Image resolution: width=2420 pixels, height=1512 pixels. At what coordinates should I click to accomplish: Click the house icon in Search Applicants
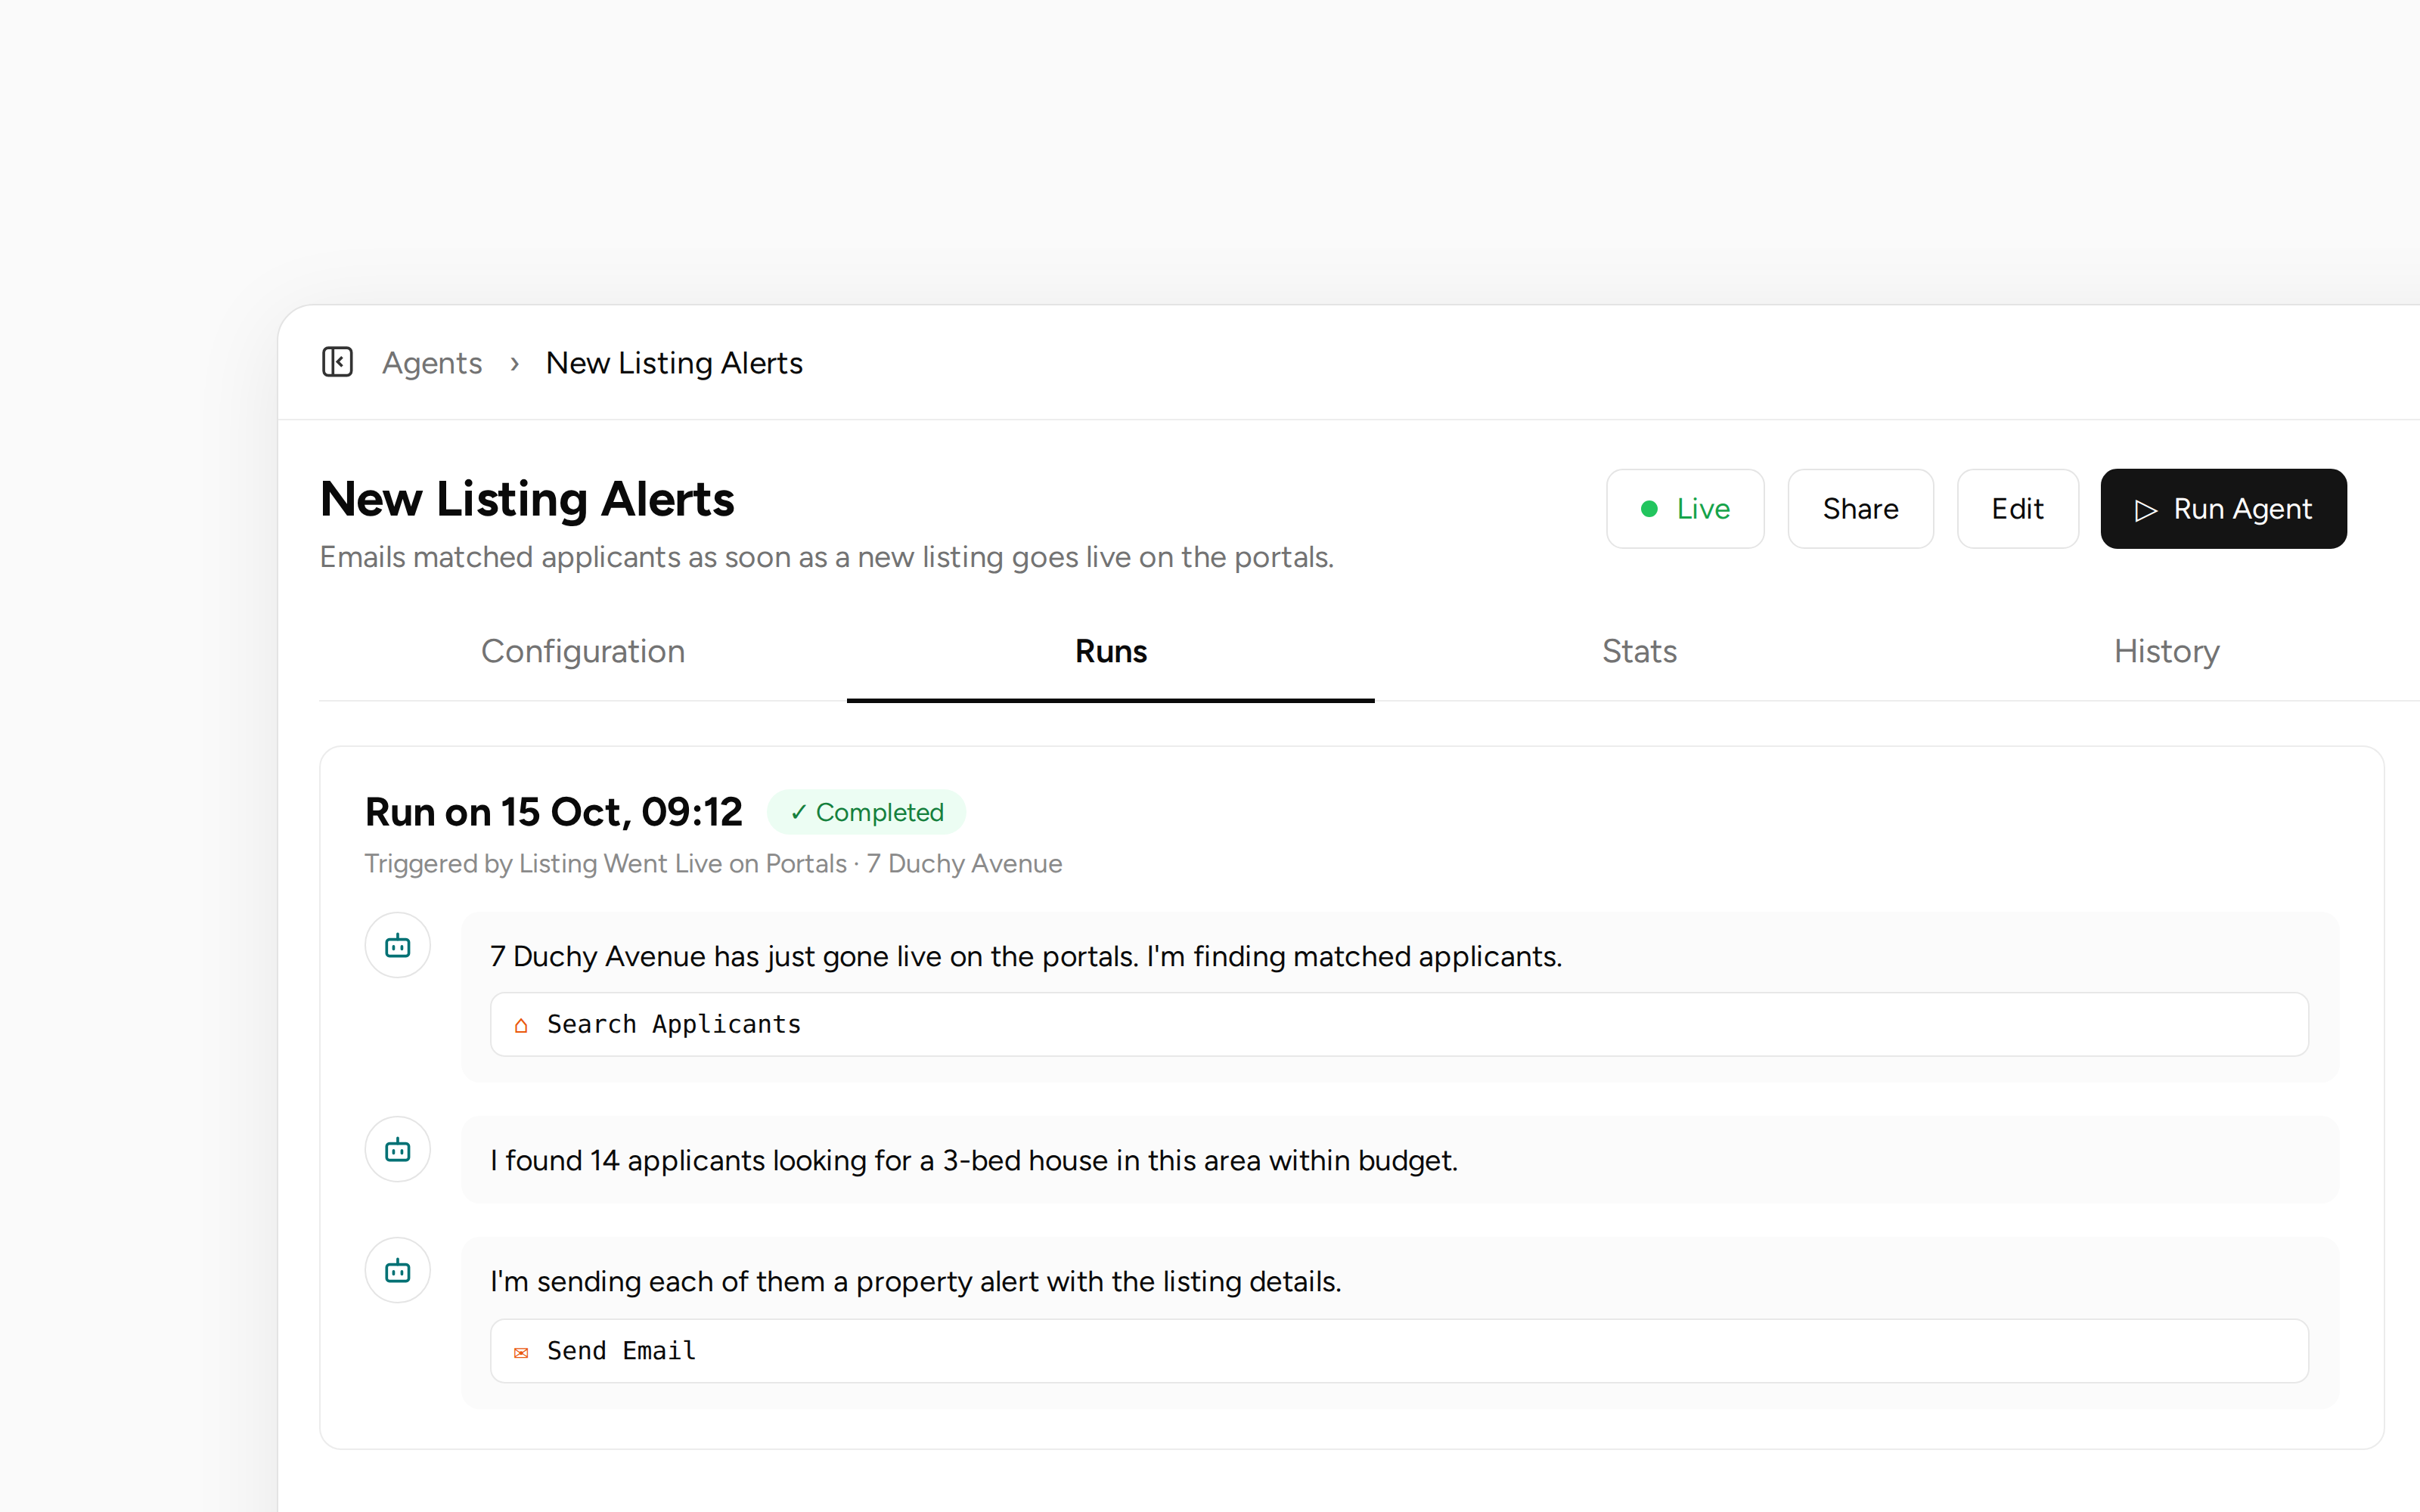(x=521, y=1025)
